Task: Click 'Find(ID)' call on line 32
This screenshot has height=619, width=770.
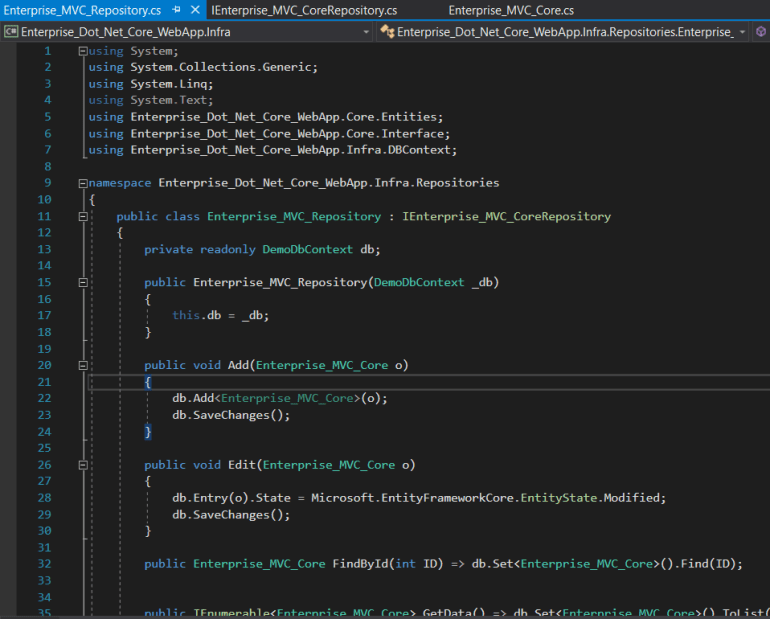Action: 708,564
